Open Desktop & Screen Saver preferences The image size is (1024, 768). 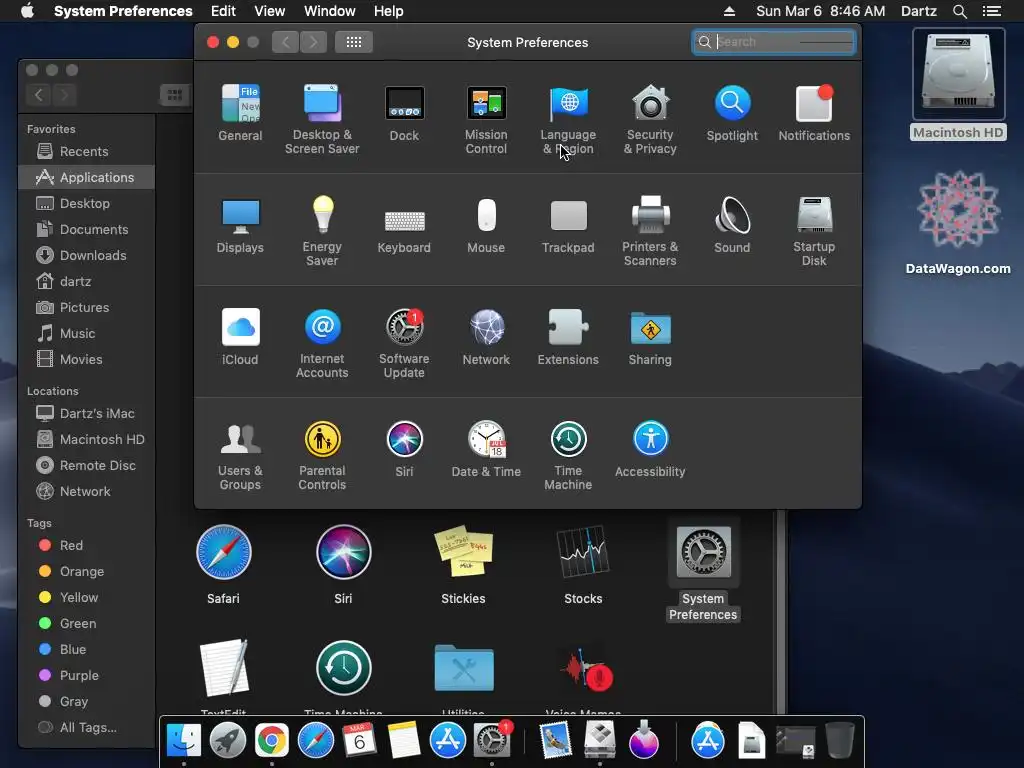click(322, 120)
